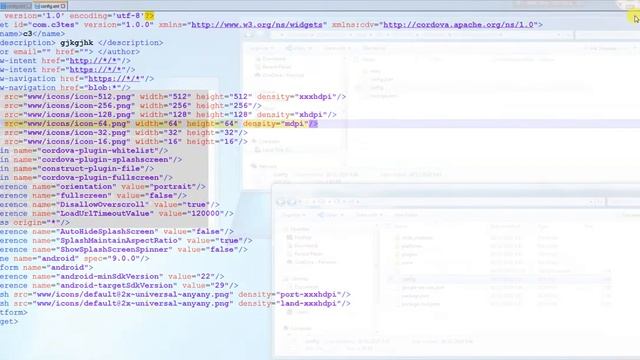
Task: Click the "DisallowOverscroll" preference name
Action: 102,204
